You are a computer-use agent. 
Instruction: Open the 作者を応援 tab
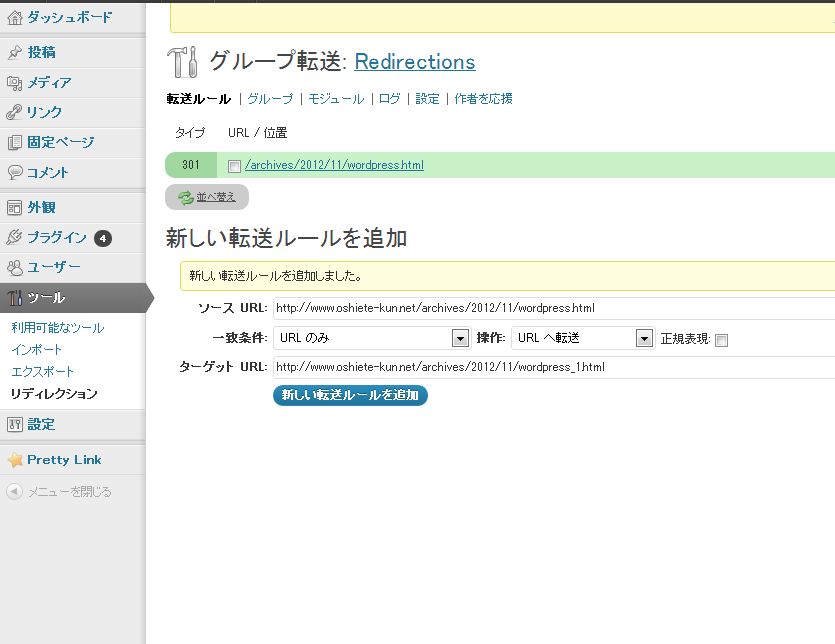(483, 99)
